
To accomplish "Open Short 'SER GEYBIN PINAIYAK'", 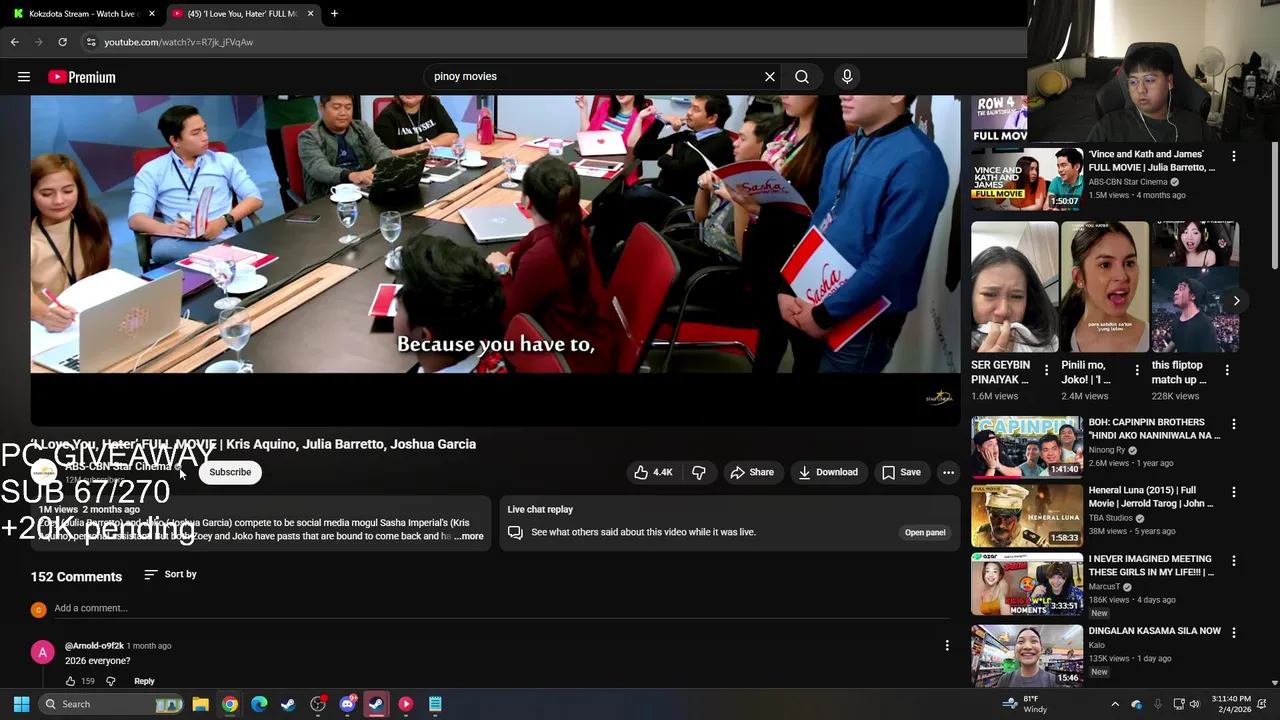I will point(1014,287).
